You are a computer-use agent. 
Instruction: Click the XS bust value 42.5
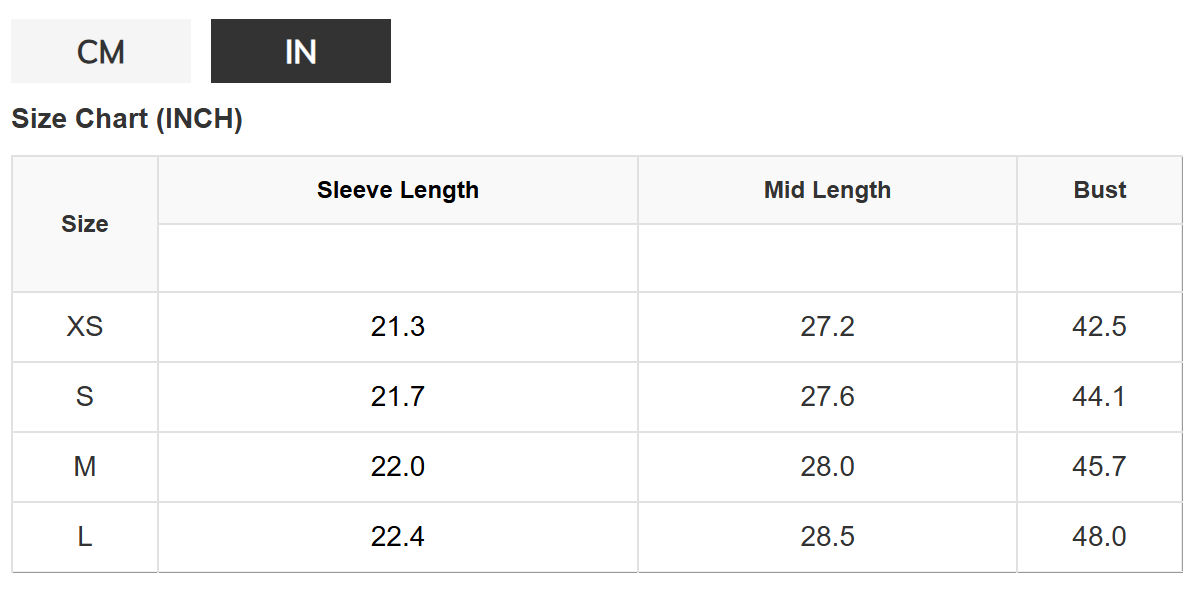tap(1099, 327)
